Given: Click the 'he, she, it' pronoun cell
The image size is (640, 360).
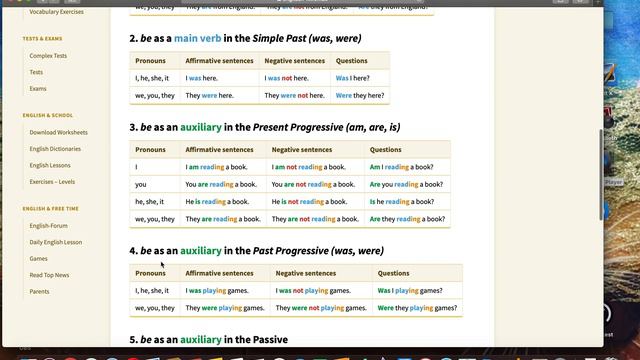Looking at the screenshot, I should [x=155, y=202].
